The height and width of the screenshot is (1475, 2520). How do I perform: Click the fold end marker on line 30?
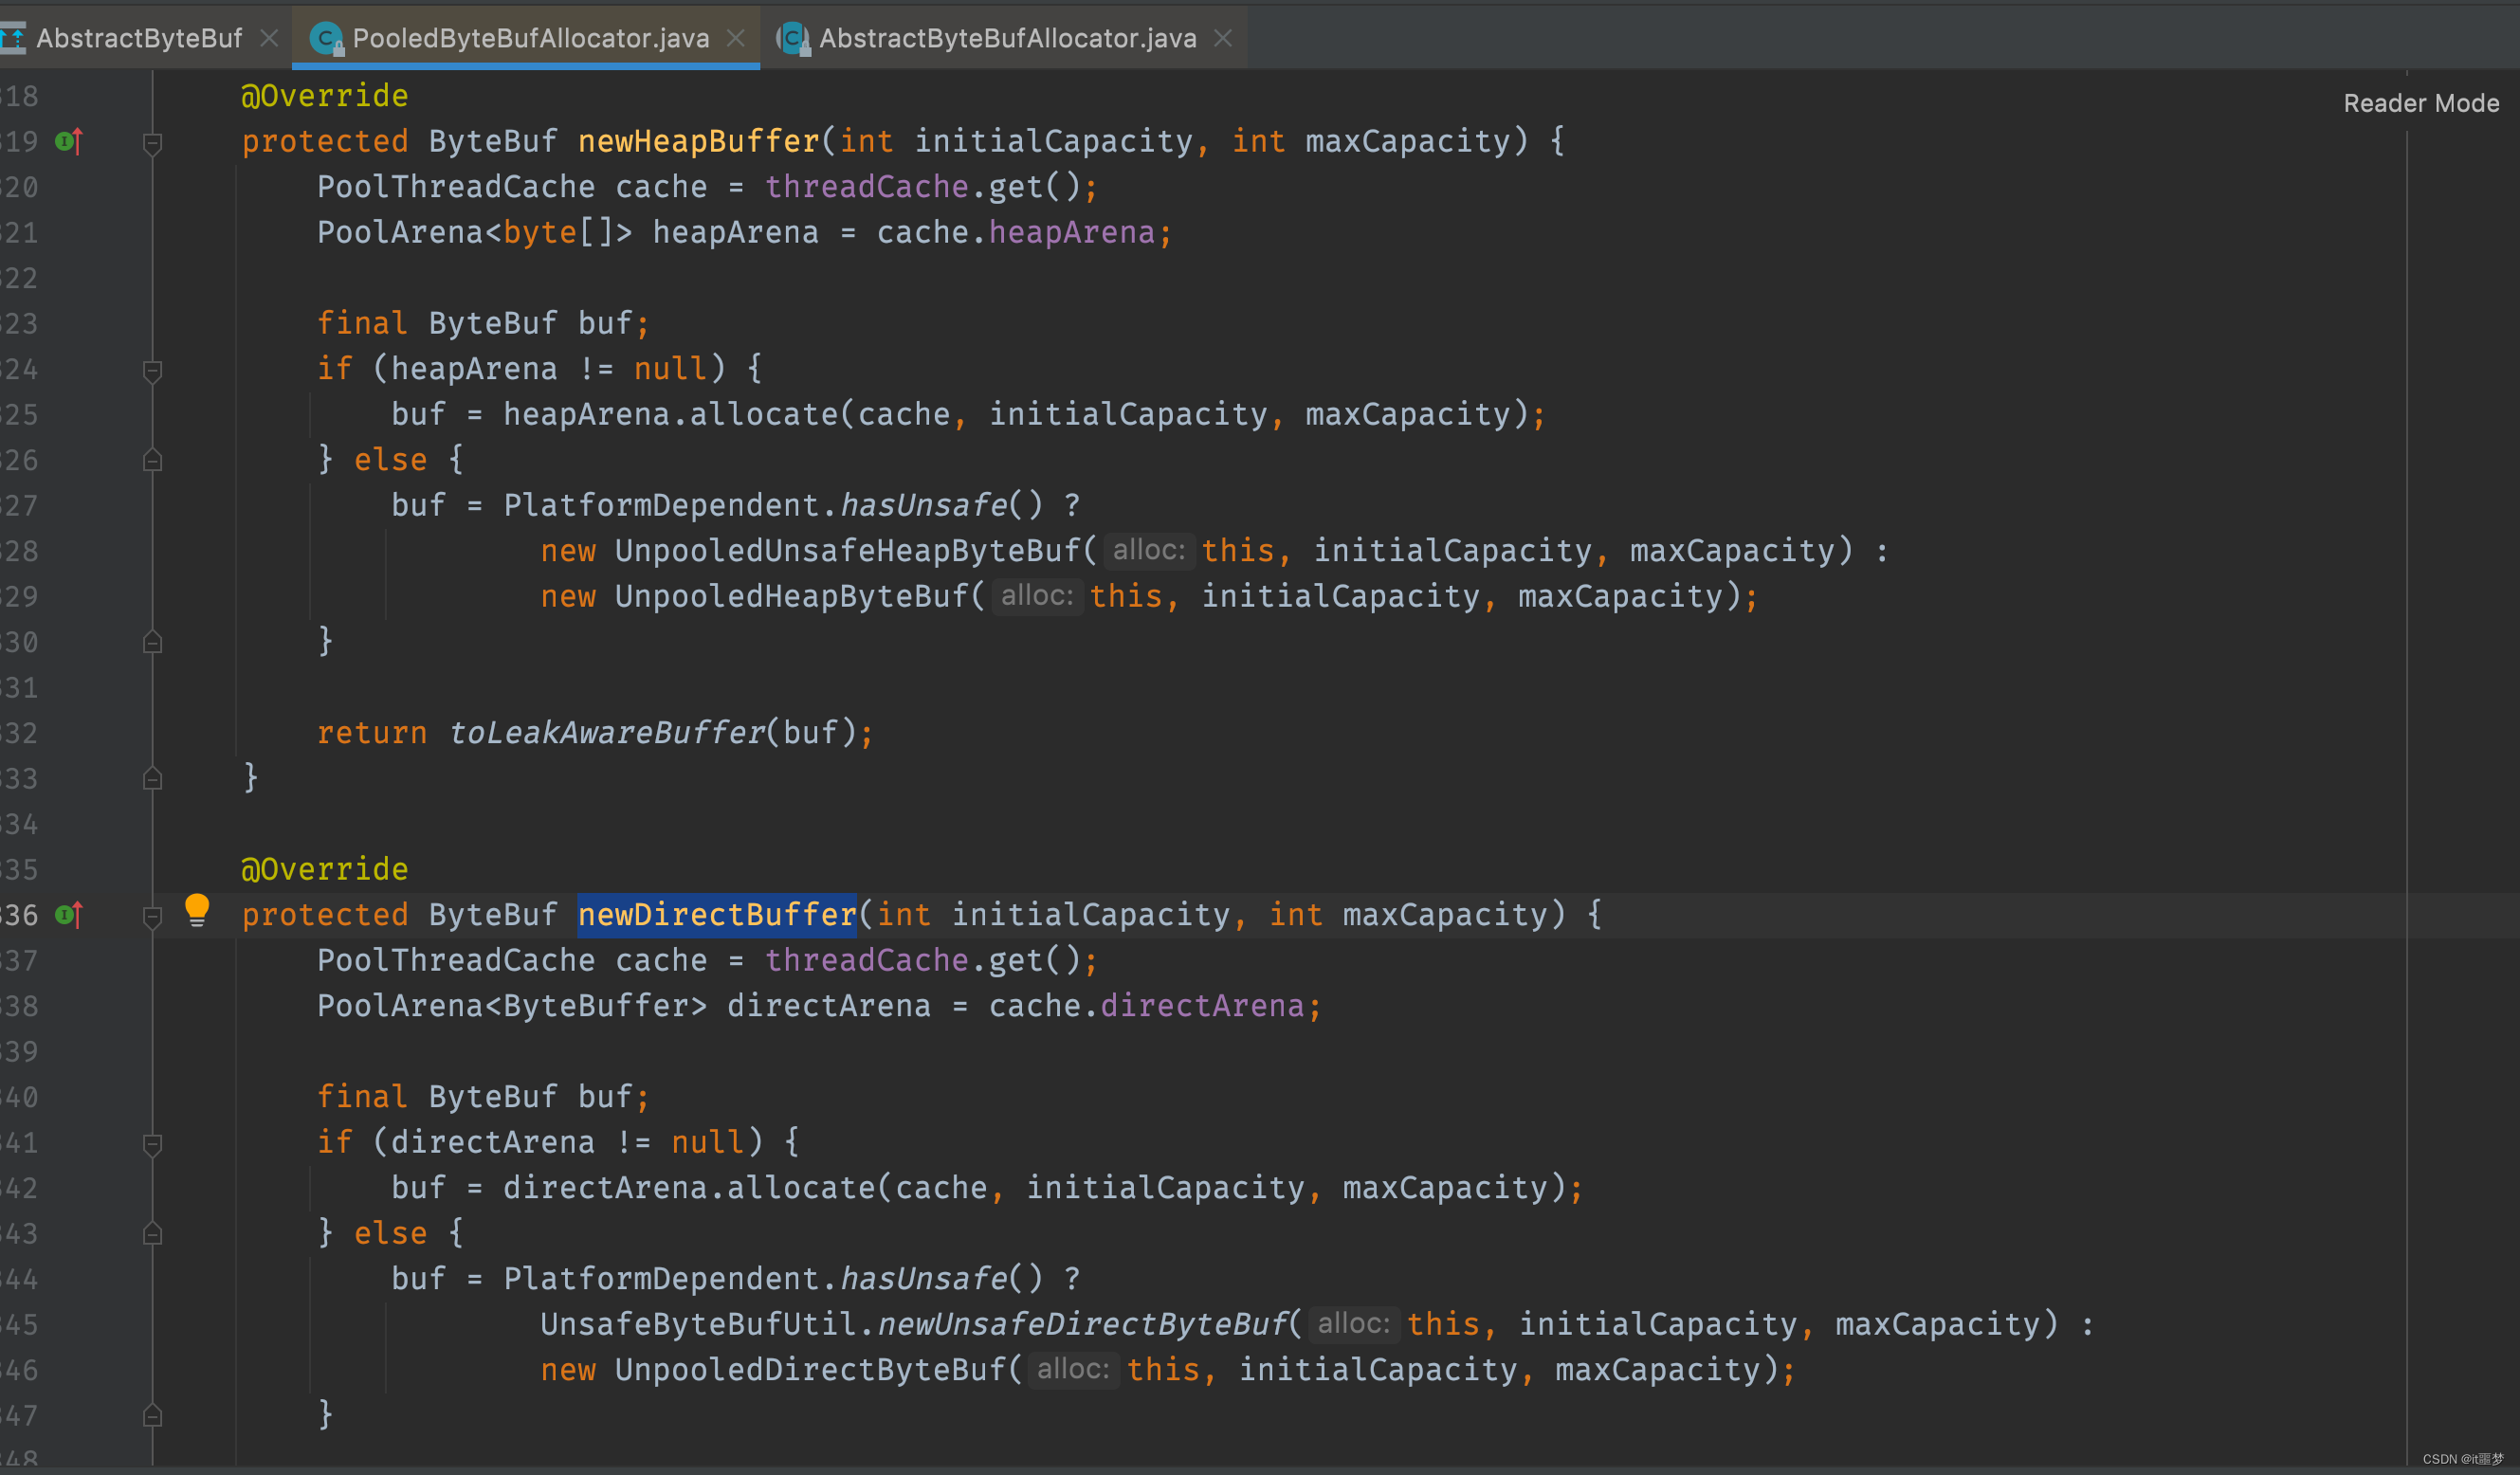coord(152,643)
